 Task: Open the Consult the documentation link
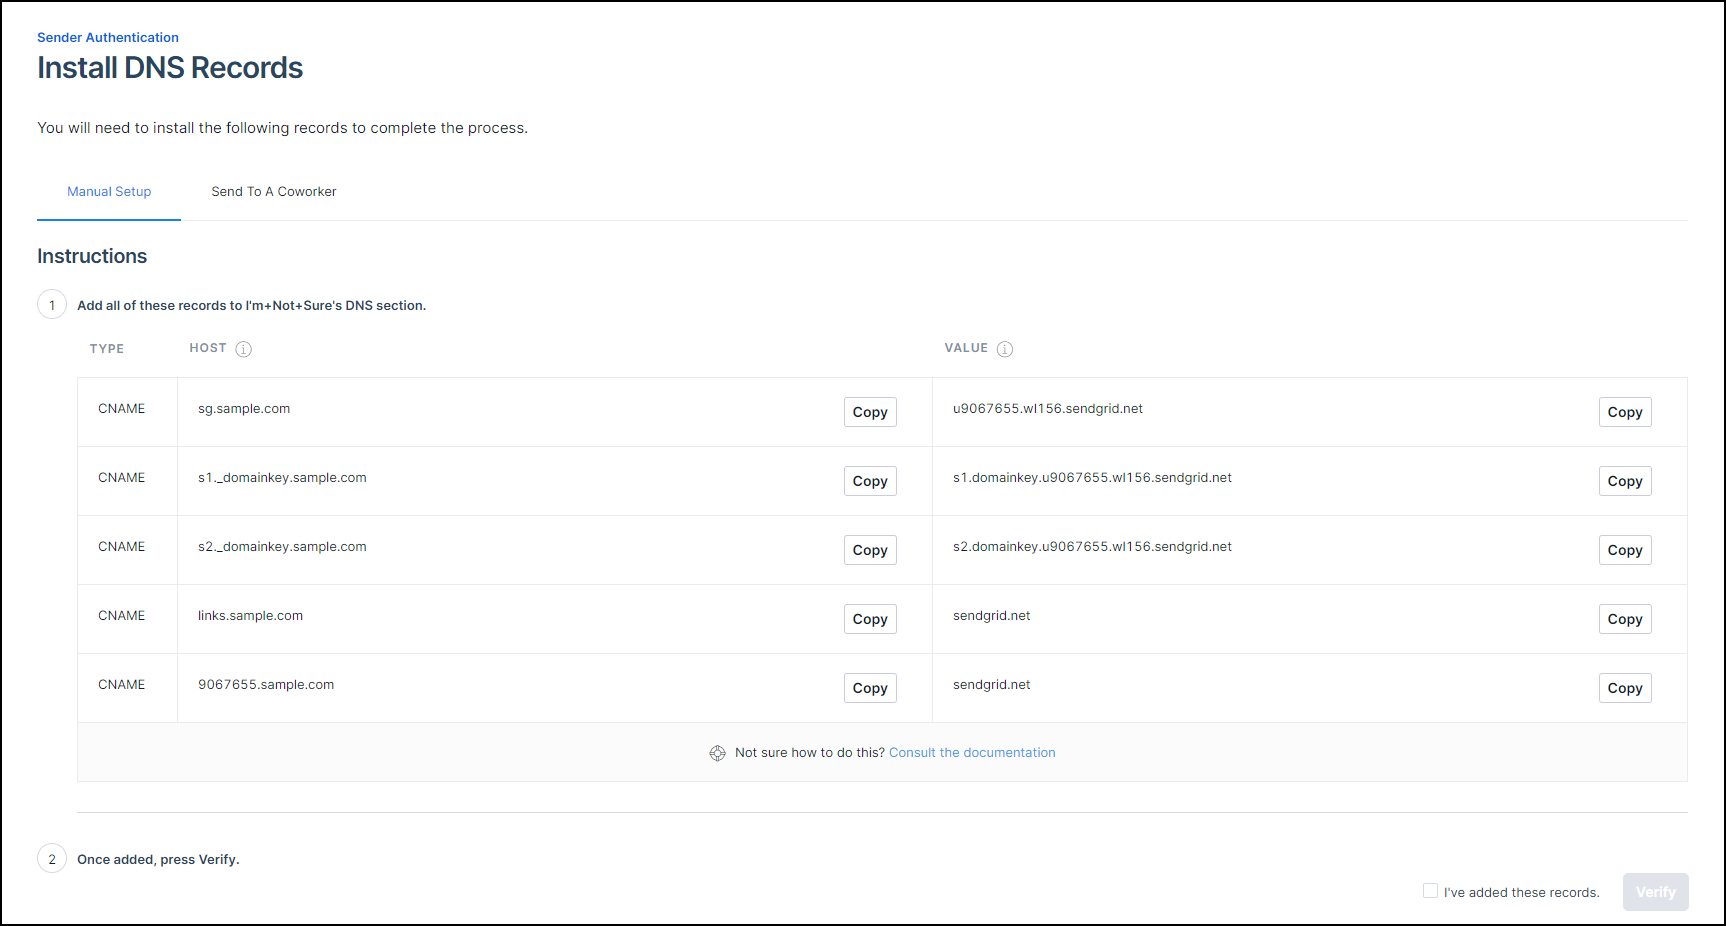pos(971,753)
